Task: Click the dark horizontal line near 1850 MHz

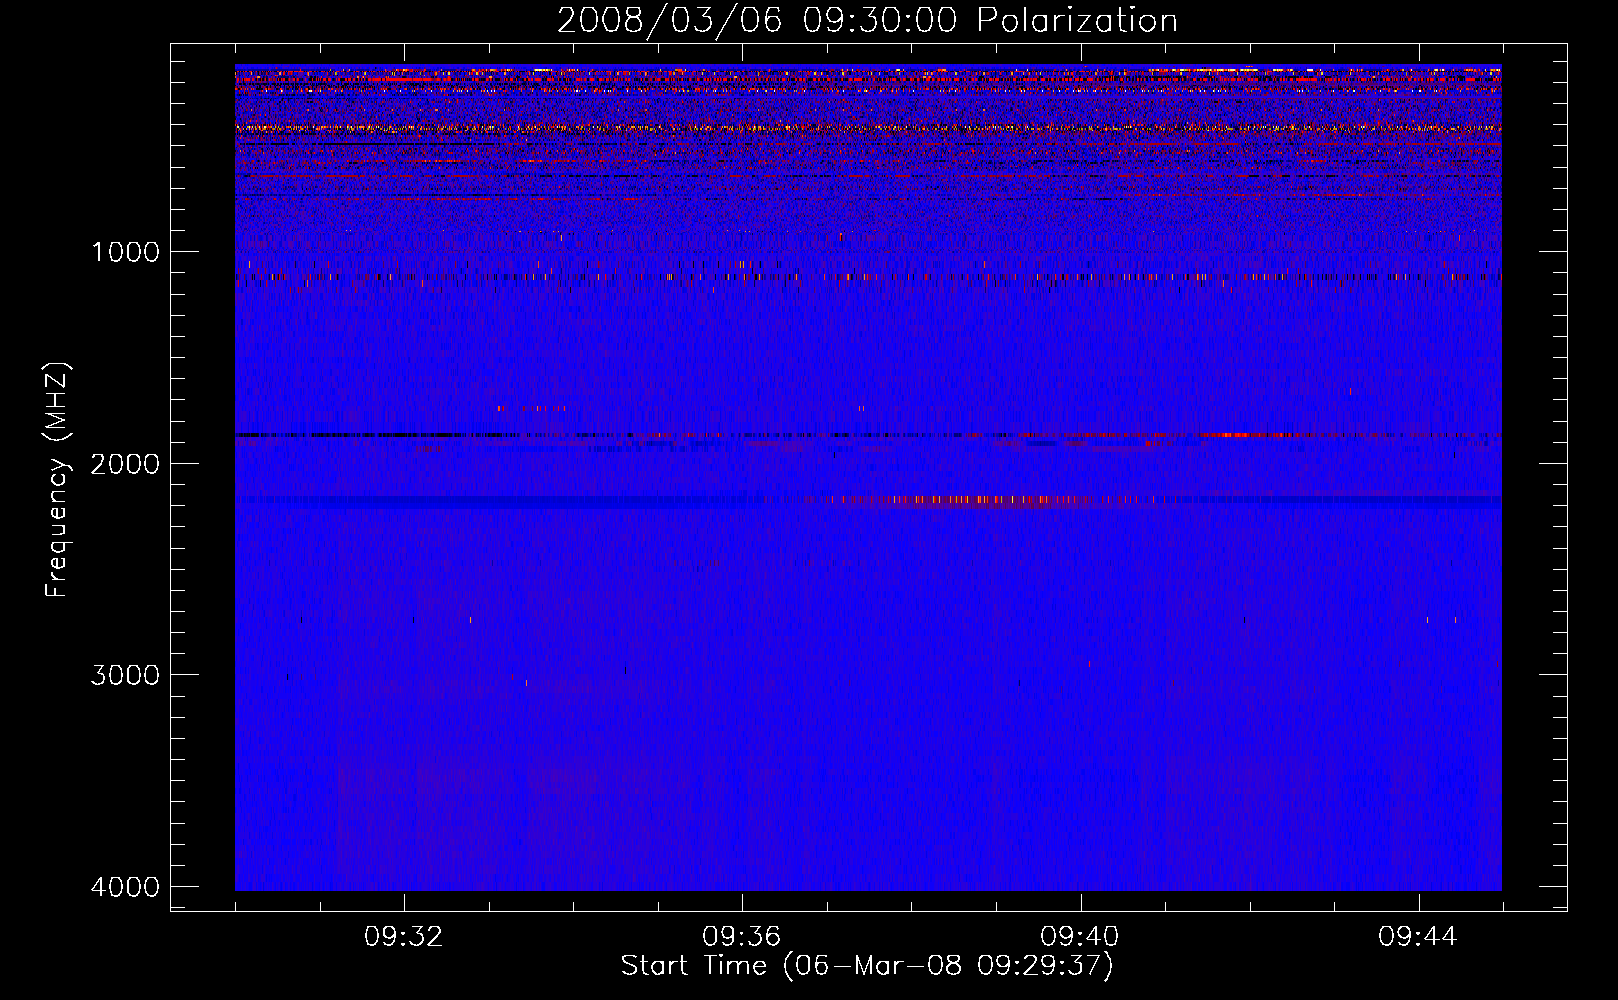Action: [x=868, y=435]
